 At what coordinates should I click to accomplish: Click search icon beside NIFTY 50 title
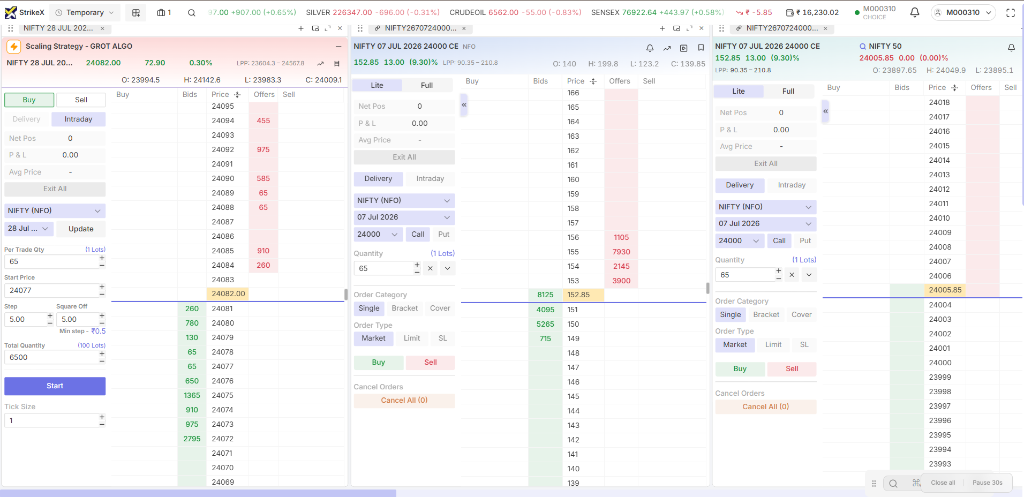coord(863,46)
